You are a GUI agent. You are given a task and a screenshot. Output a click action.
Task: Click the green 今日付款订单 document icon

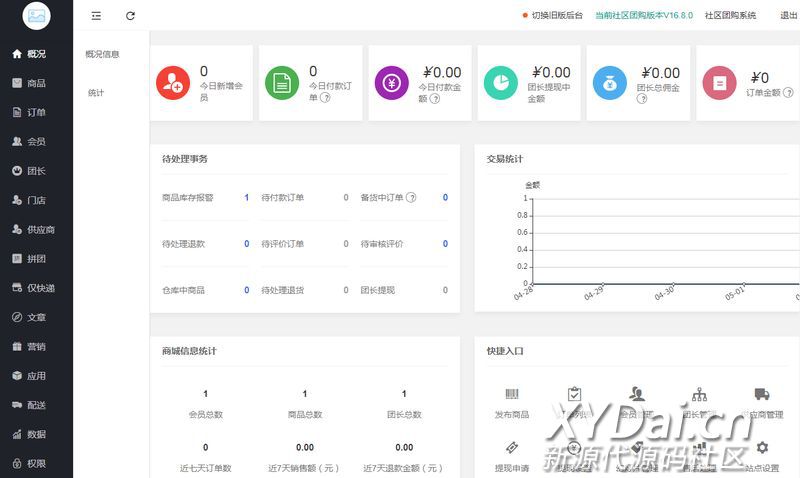coord(282,83)
